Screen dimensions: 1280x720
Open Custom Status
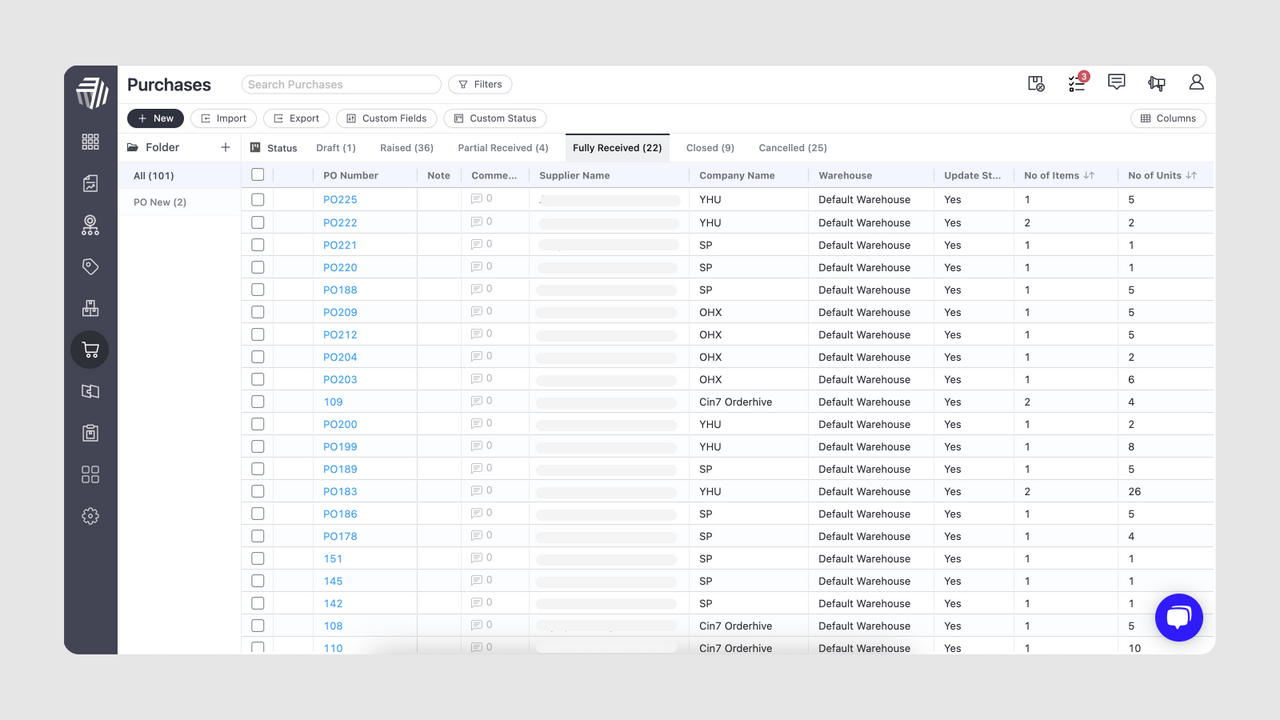coord(494,118)
